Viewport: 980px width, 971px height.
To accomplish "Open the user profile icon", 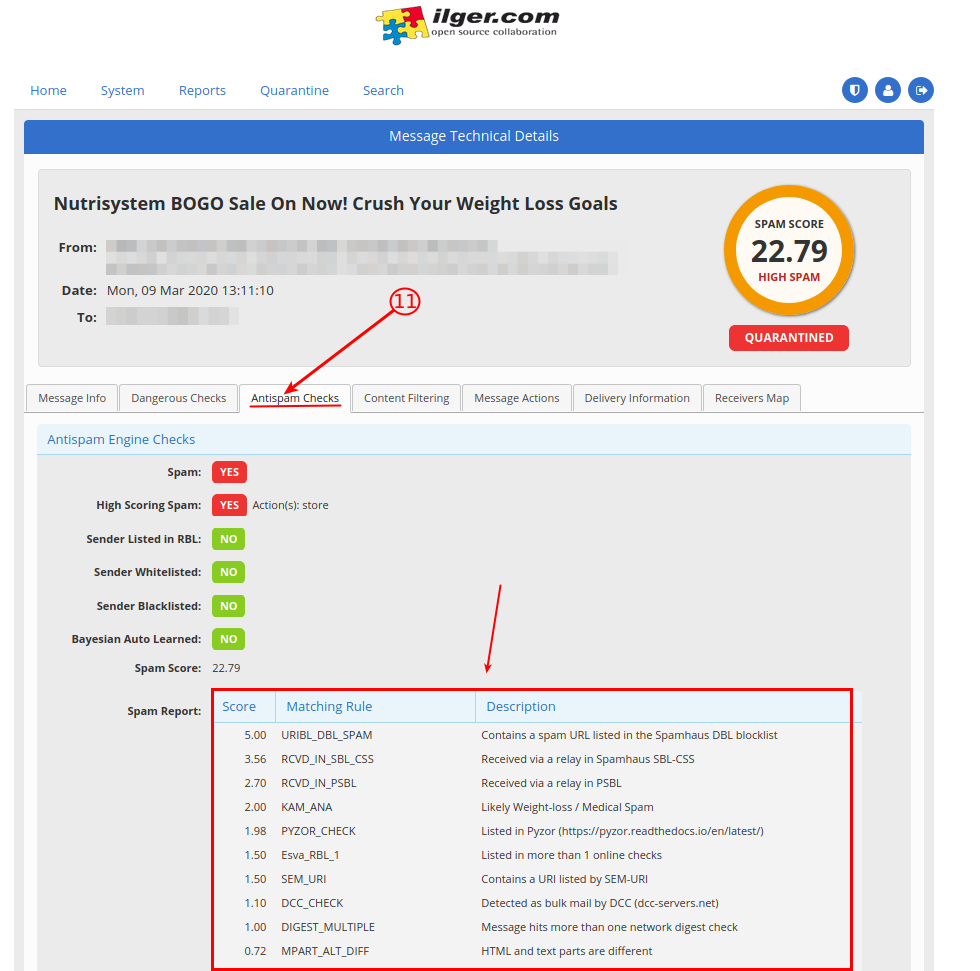I will [x=888, y=90].
